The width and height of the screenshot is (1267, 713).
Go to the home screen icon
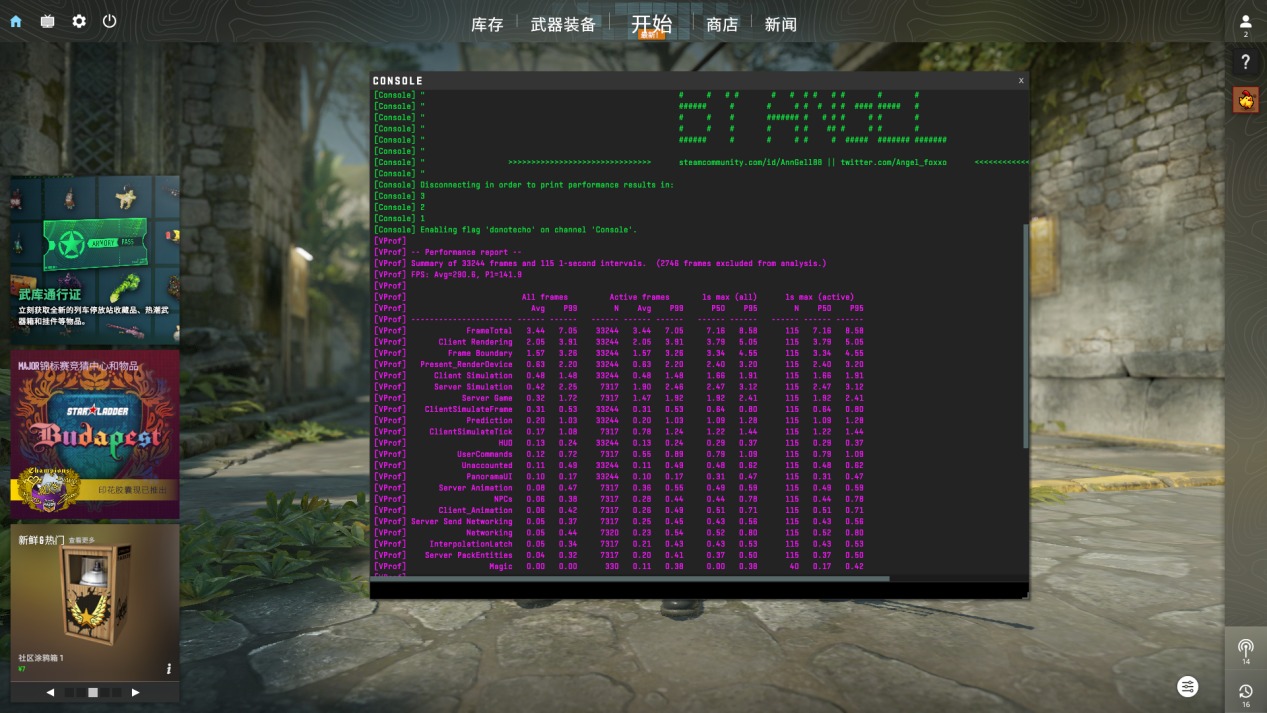click(x=16, y=21)
